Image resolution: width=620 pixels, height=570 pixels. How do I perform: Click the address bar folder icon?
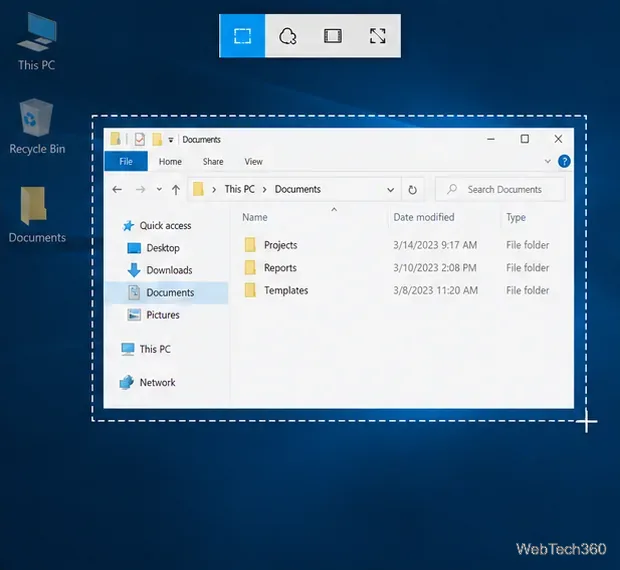[198, 189]
